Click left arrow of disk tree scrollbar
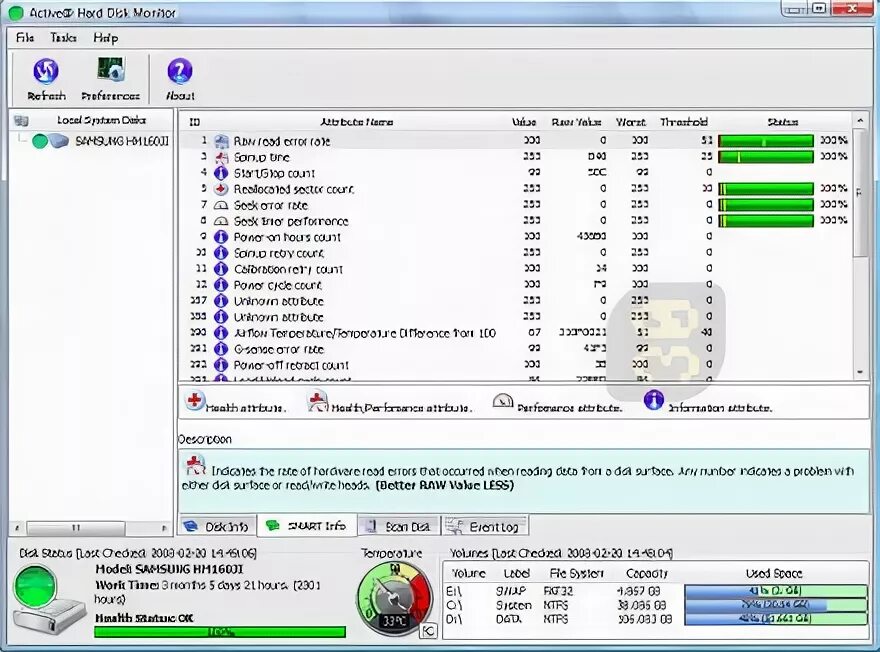Viewport: 880px width, 652px height. point(17,528)
